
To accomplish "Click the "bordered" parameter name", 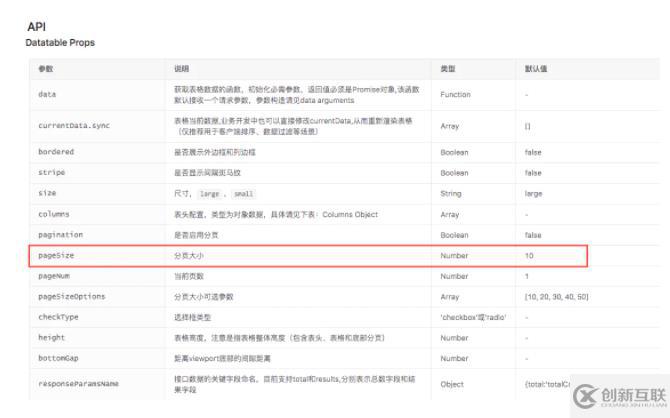I will (56, 152).
